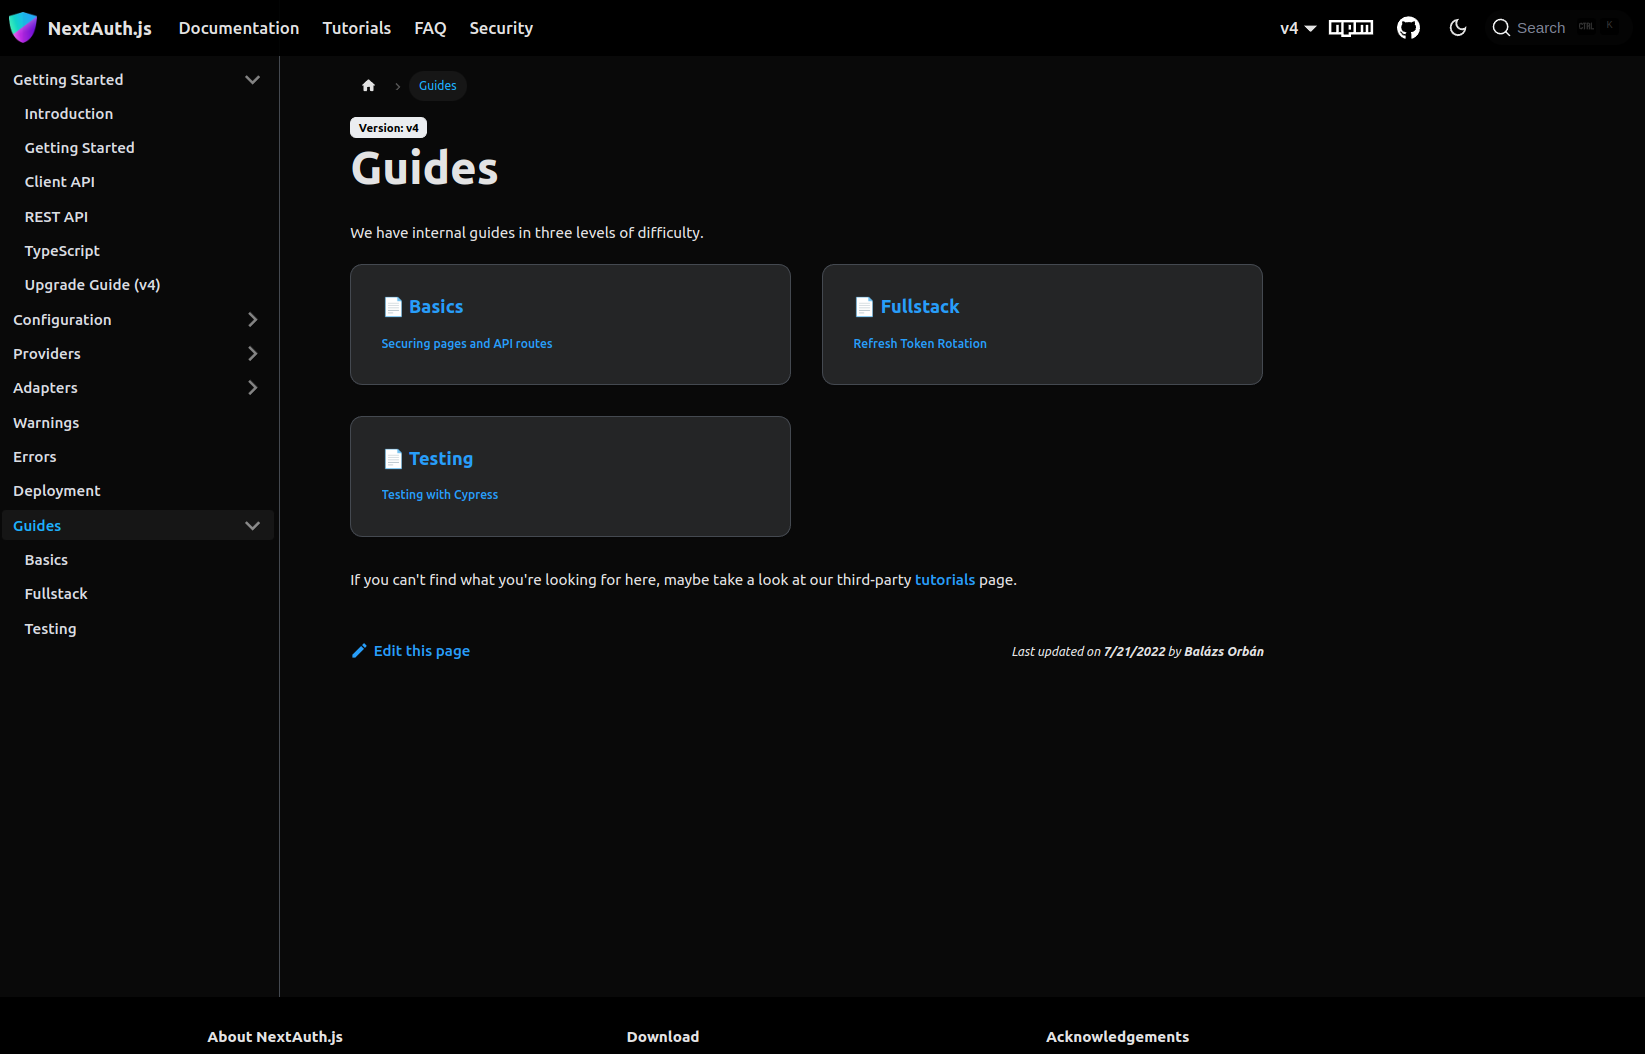Screen dimensions: 1645x1054
Task: Open the Documentation nav item
Action: [x=239, y=28]
